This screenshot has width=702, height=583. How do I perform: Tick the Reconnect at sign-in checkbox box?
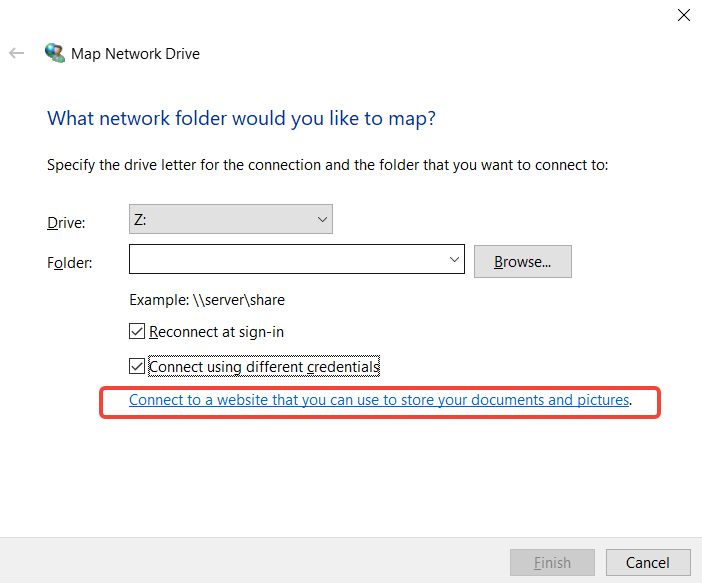(x=137, y=331)
